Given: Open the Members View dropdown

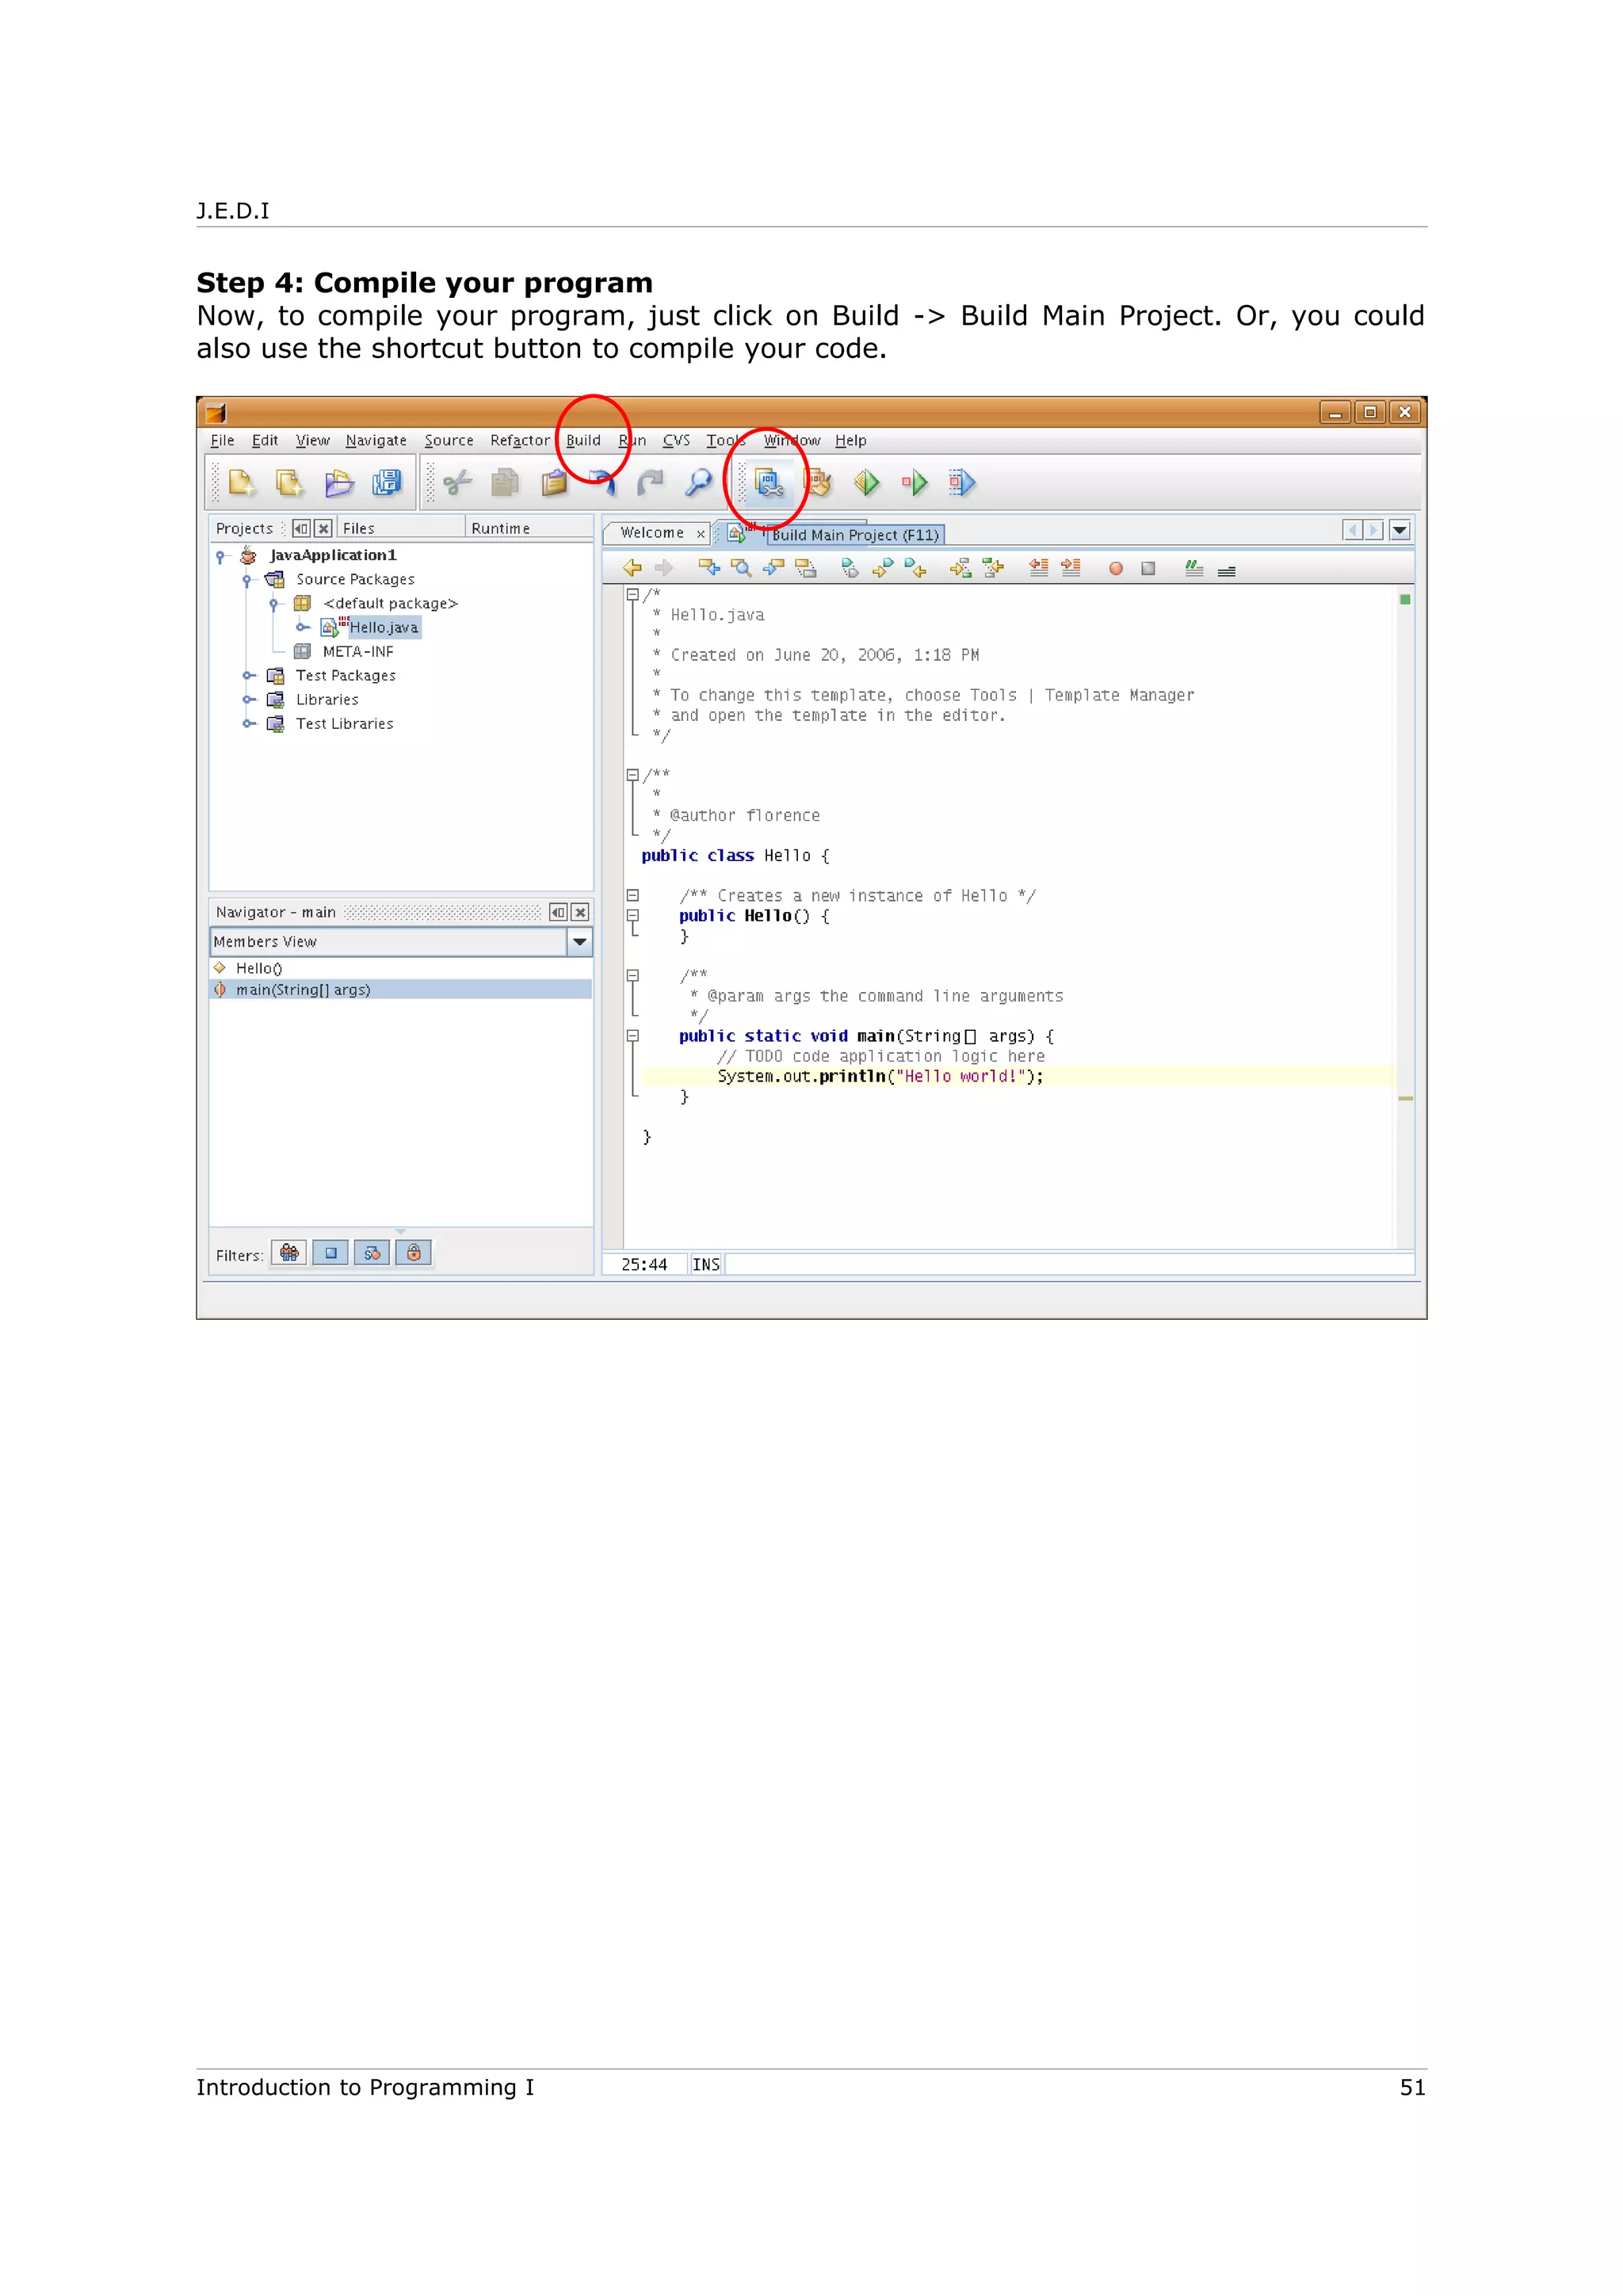Looking at the screenshot, I should (580, 942).
